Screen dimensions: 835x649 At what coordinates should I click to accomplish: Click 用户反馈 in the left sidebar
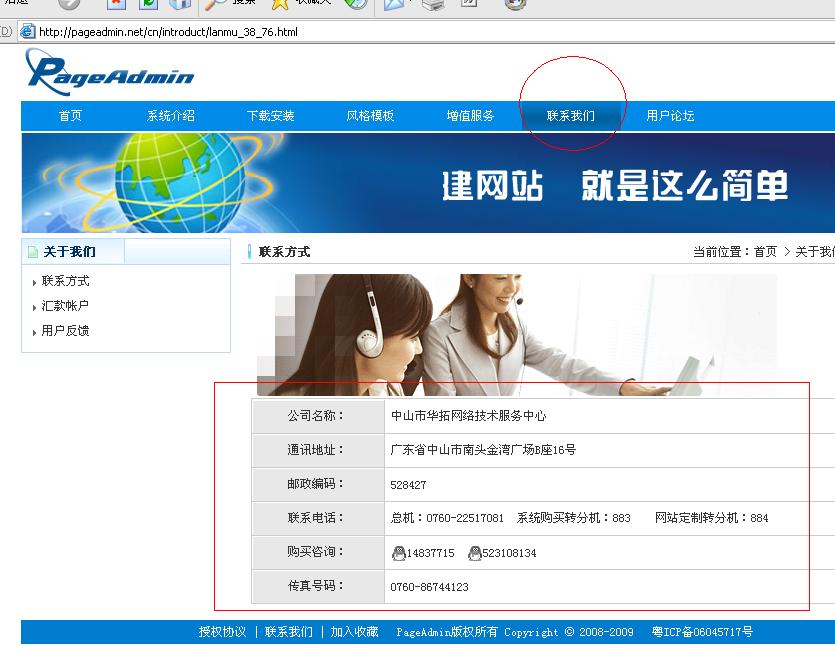coord(65,331)
